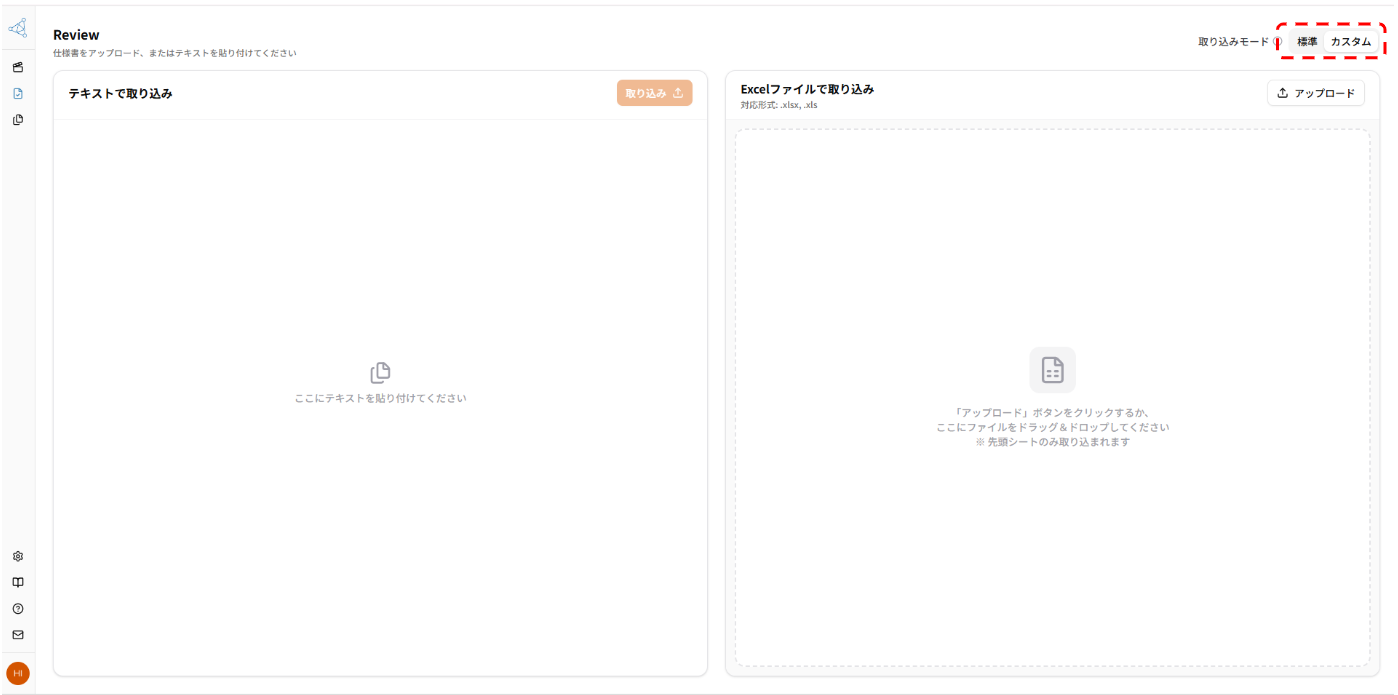This screenshot has width=1398, height=695.
Task: Click the paste icon in the text panel
Action: (x=380, y=373)
